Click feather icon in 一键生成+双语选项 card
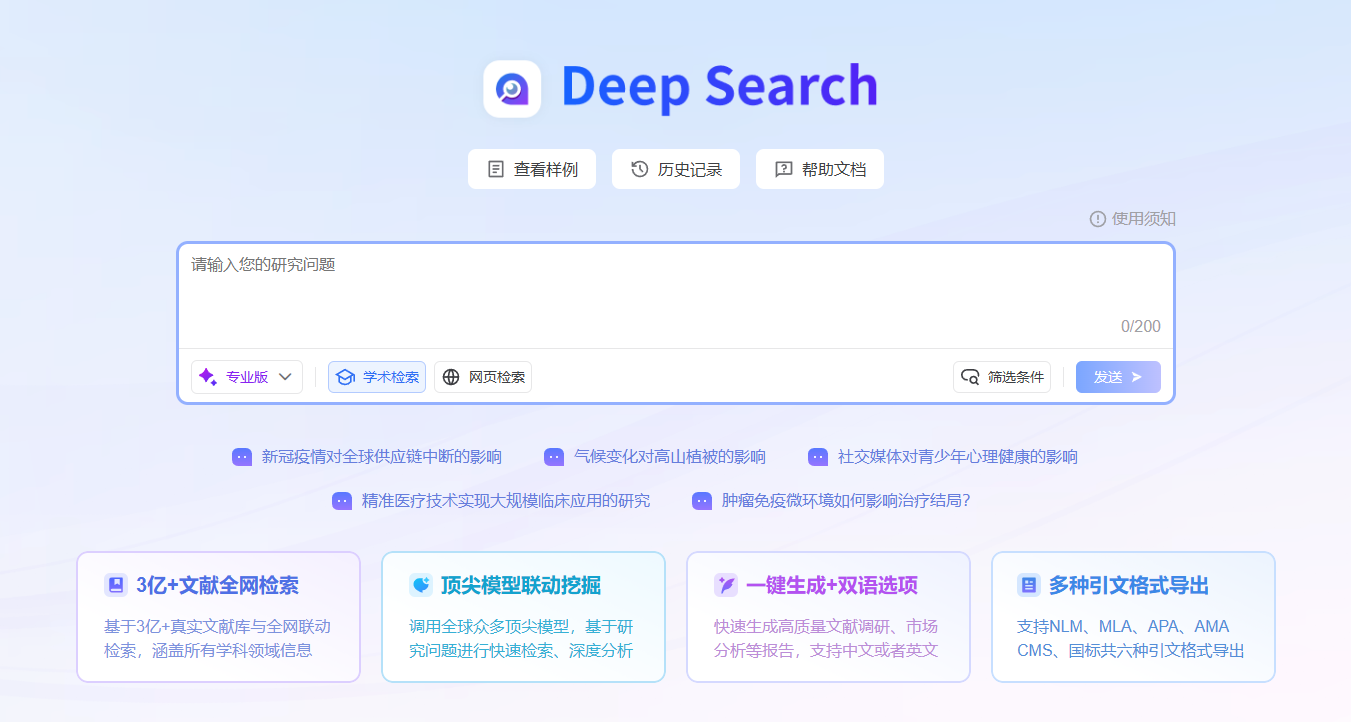The width and height of the screenshot is (1351, 722). click(726, 585)
